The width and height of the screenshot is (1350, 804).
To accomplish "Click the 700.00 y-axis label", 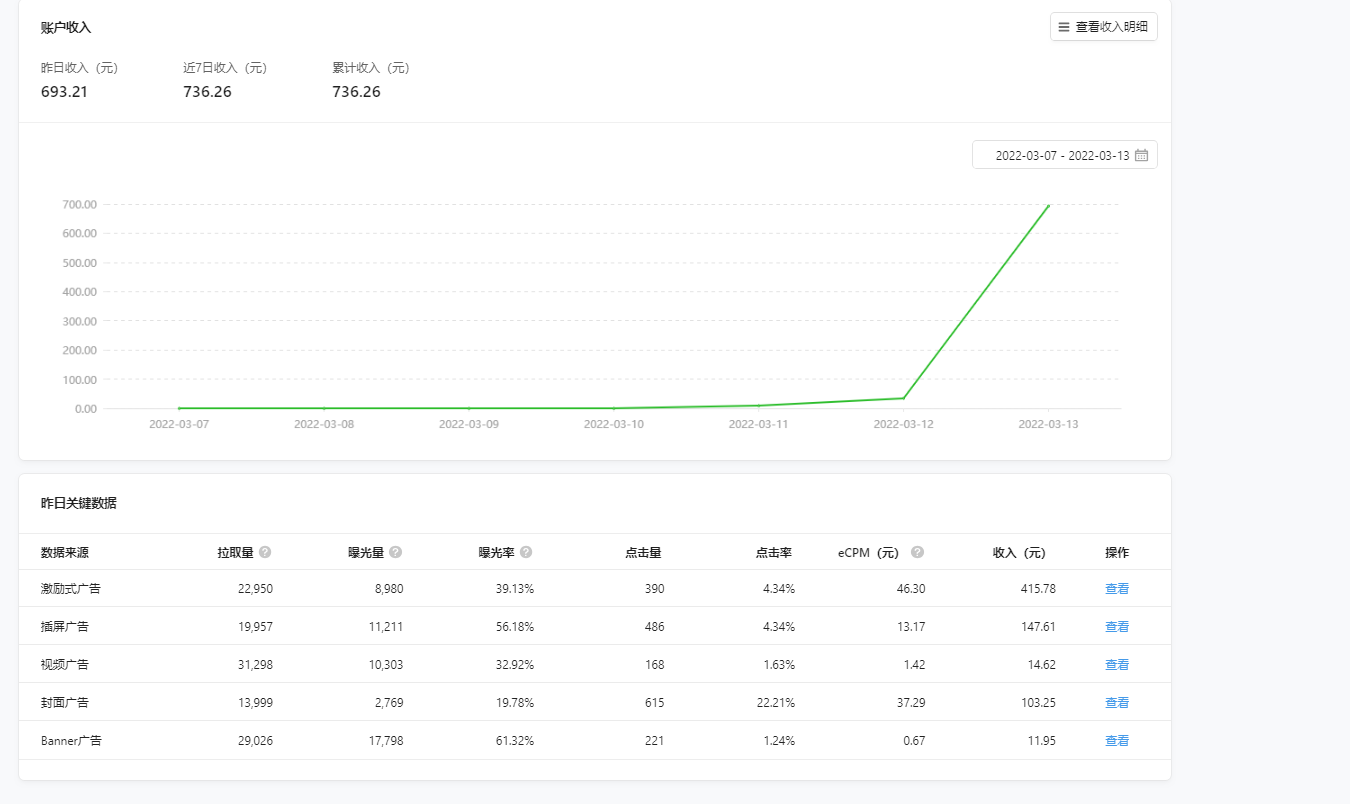I will point(79,204).
